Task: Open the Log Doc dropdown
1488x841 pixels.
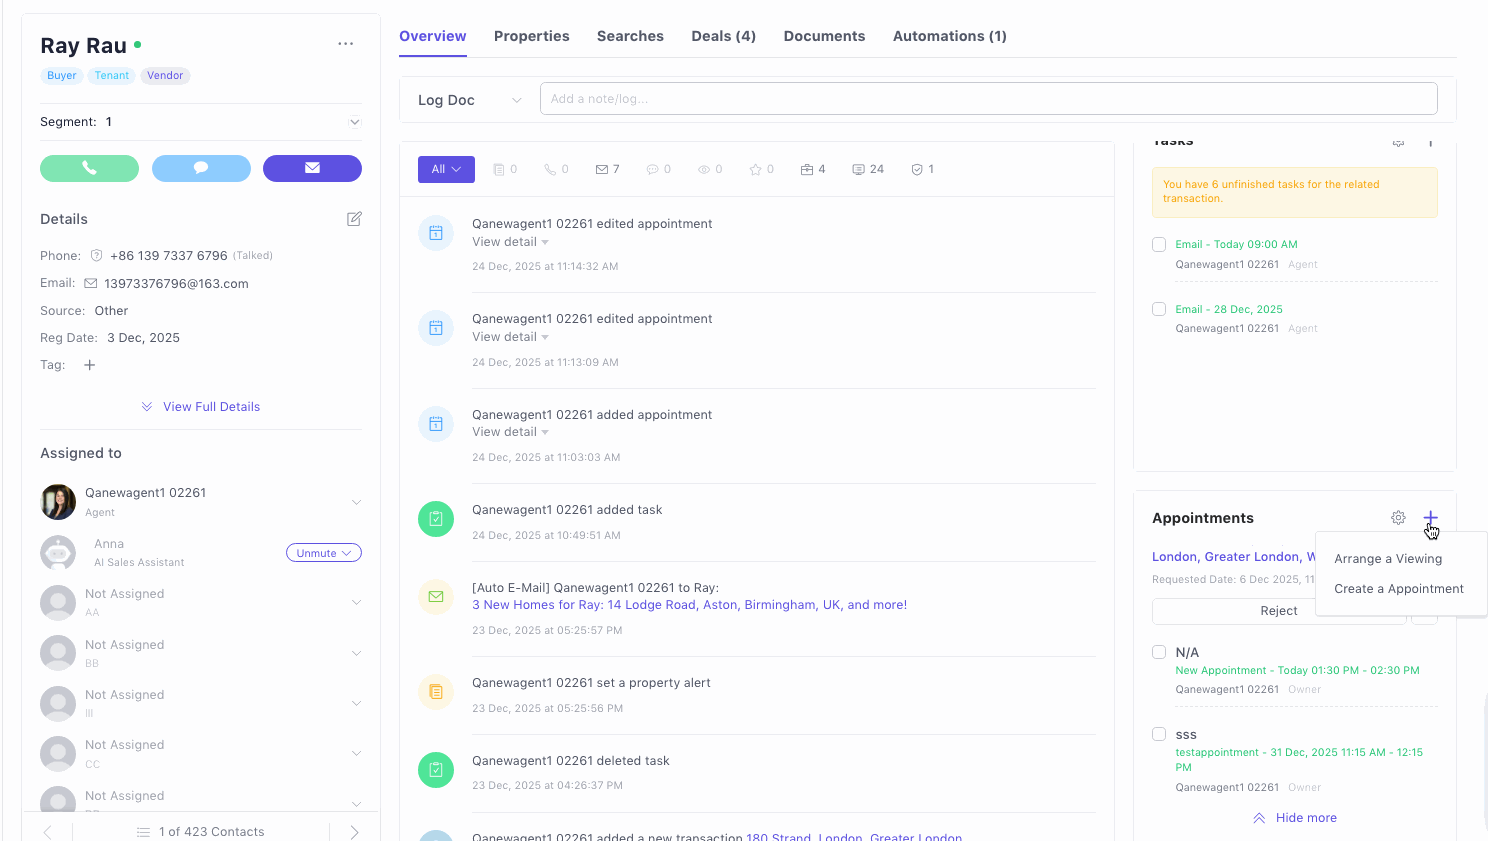Action: 469,100
